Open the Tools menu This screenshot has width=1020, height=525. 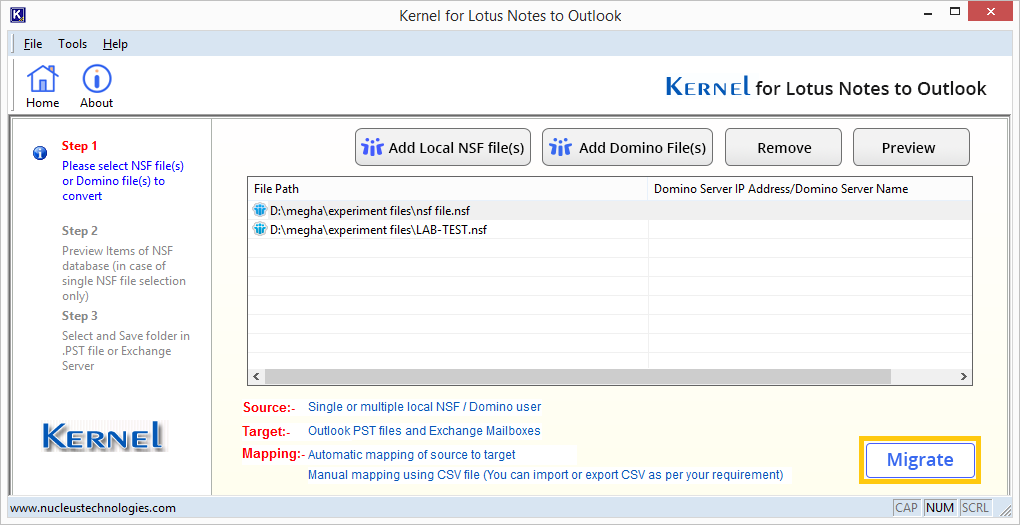point(72,44)
